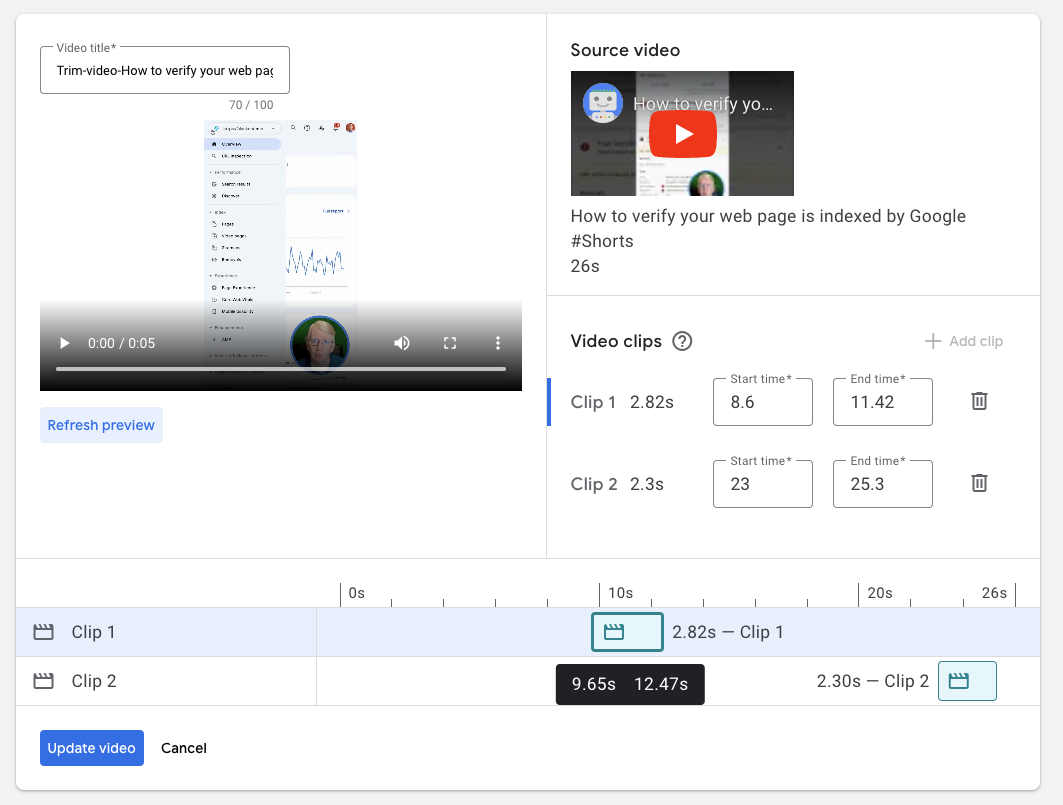Edit Clip 1 start time field
Viewport: 1063px width, 805px height.
pos(763,402)
